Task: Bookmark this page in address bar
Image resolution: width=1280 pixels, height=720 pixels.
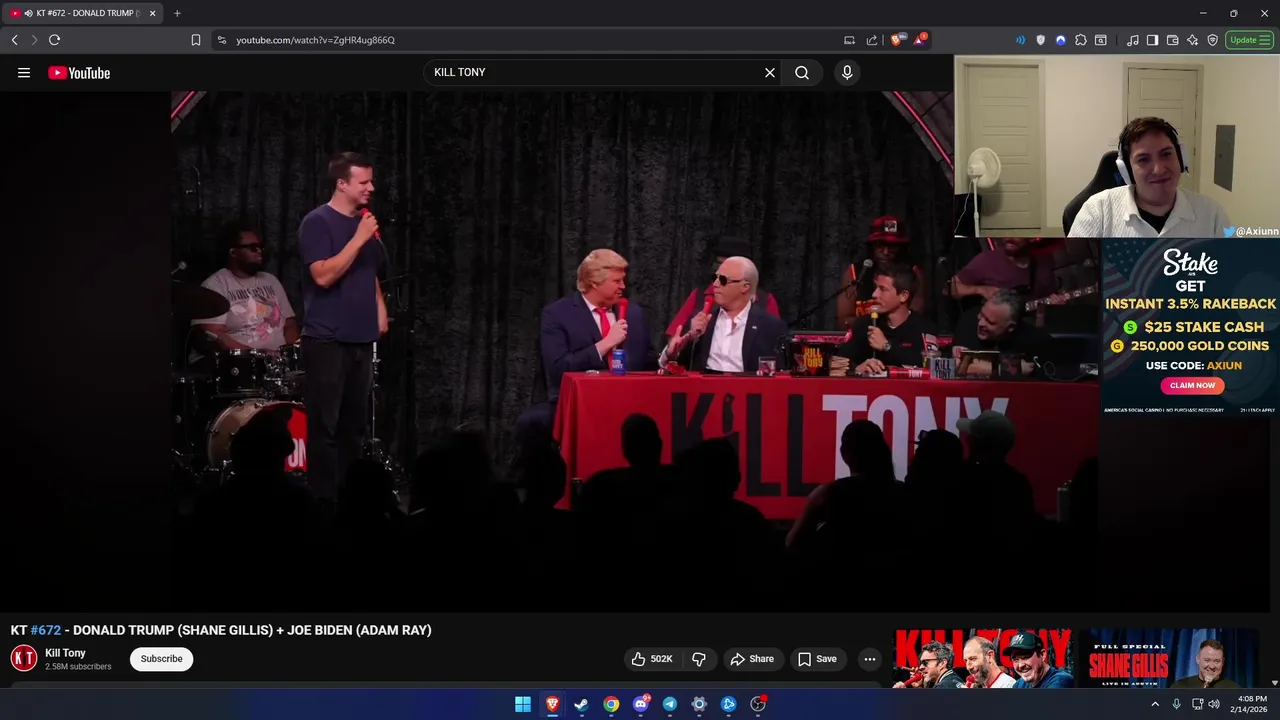Action: pyautogui.click(x=196, y=40)
